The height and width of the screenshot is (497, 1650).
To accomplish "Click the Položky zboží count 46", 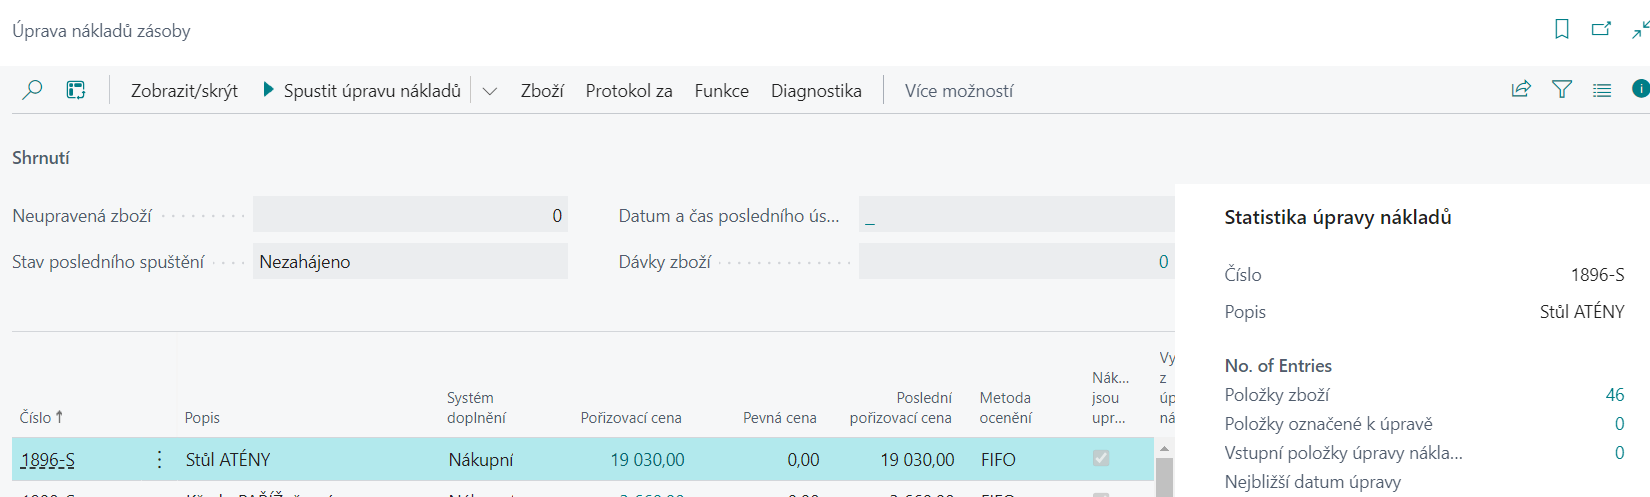I will click(1615, 395).
